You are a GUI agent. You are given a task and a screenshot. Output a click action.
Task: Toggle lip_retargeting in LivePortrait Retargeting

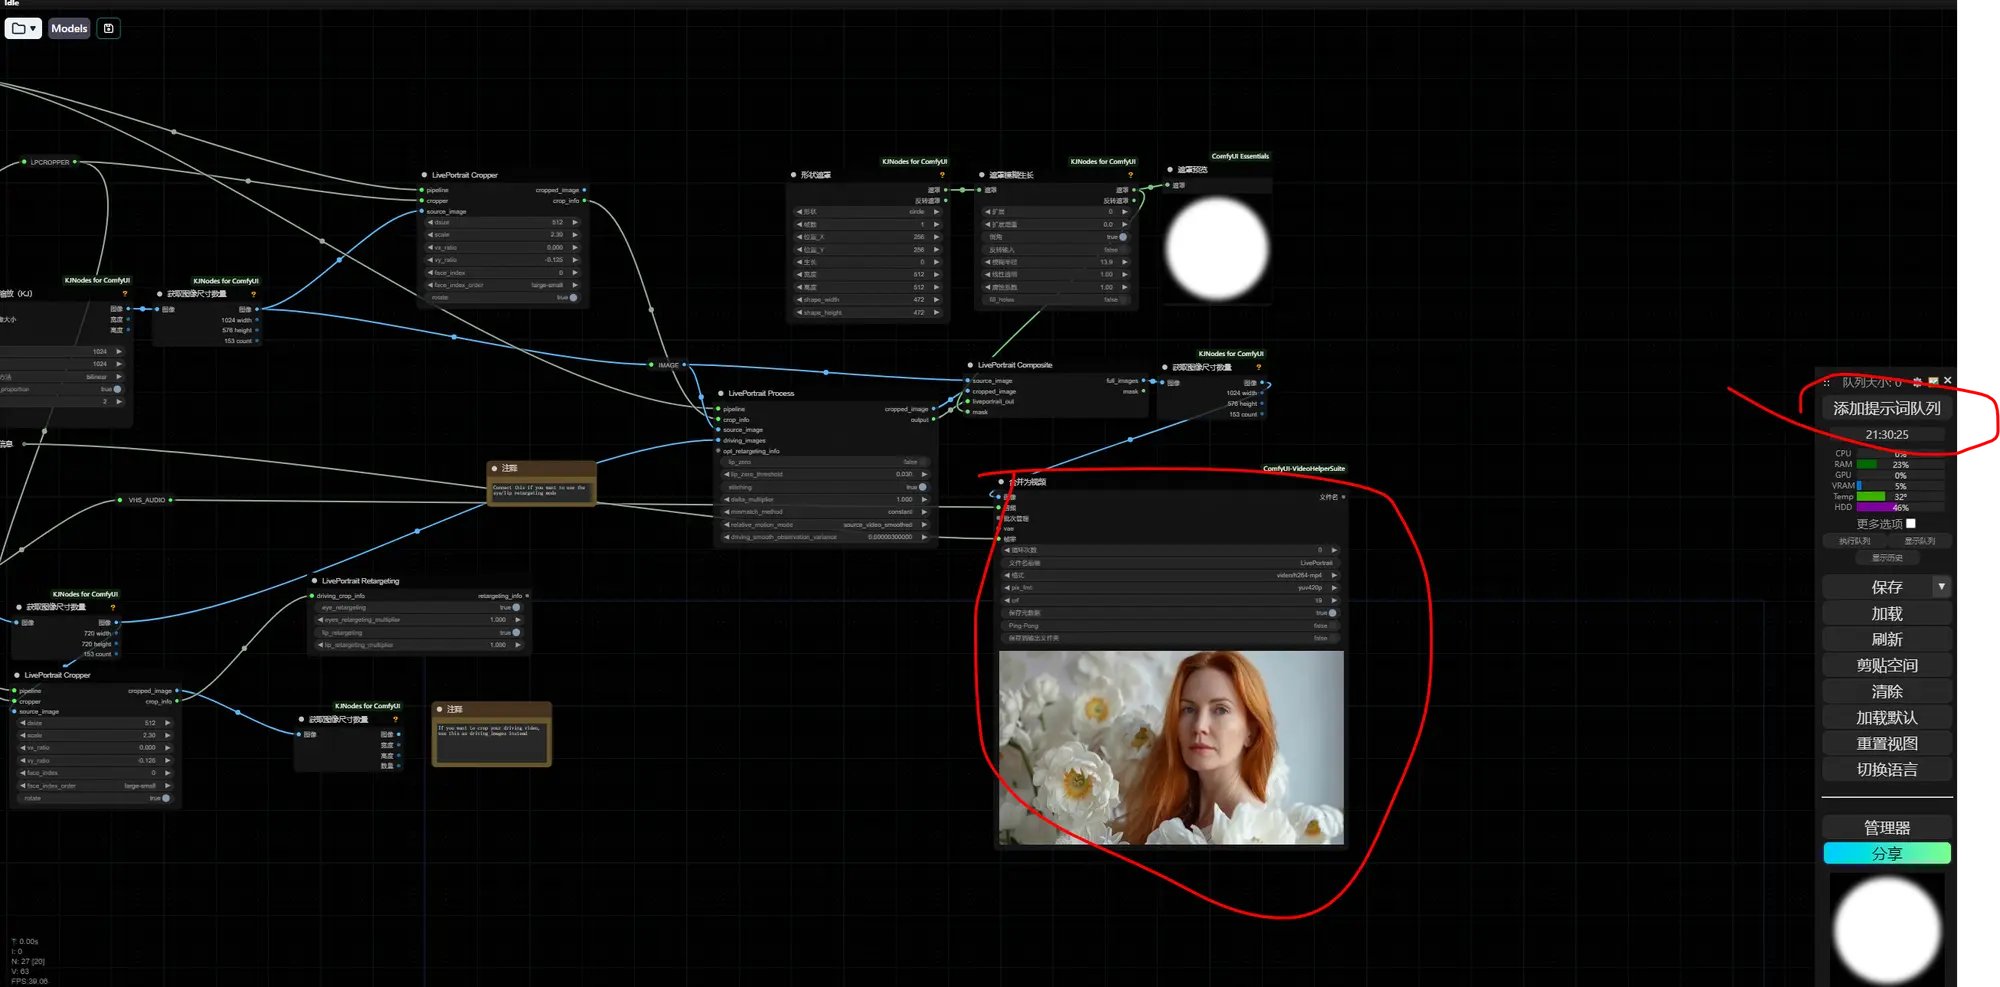[x=419, y=632]
